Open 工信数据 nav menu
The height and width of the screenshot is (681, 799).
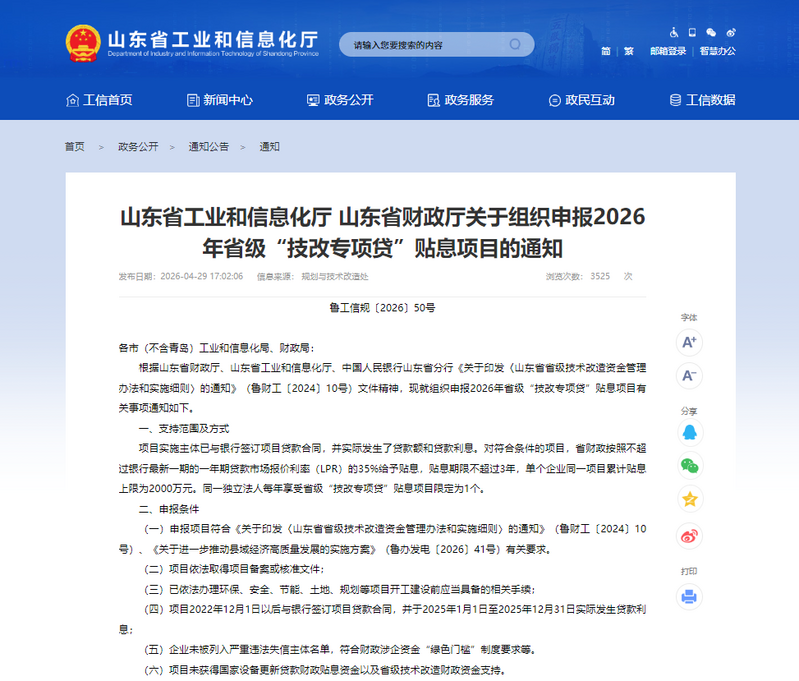[702, 100]
